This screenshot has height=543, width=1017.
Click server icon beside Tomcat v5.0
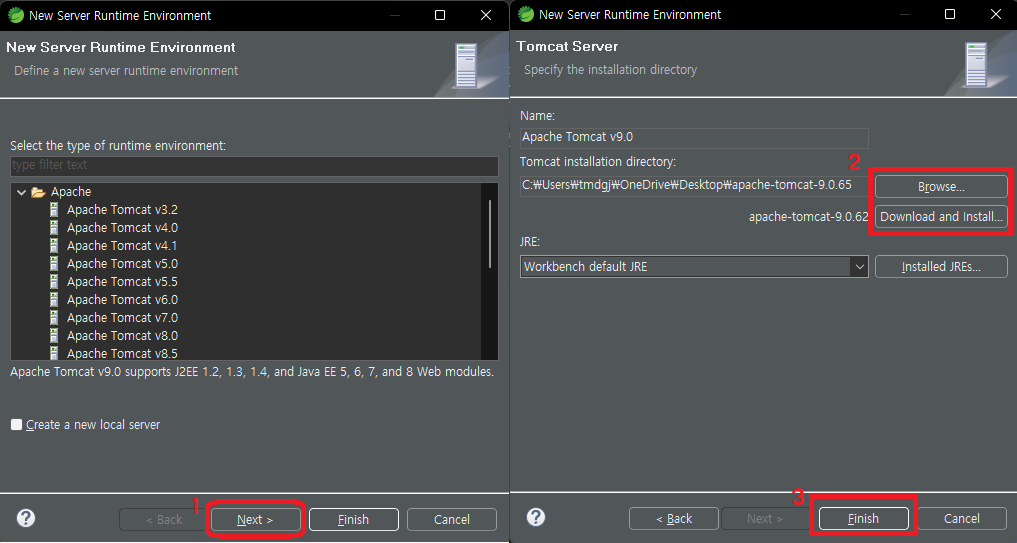point(54,263)
